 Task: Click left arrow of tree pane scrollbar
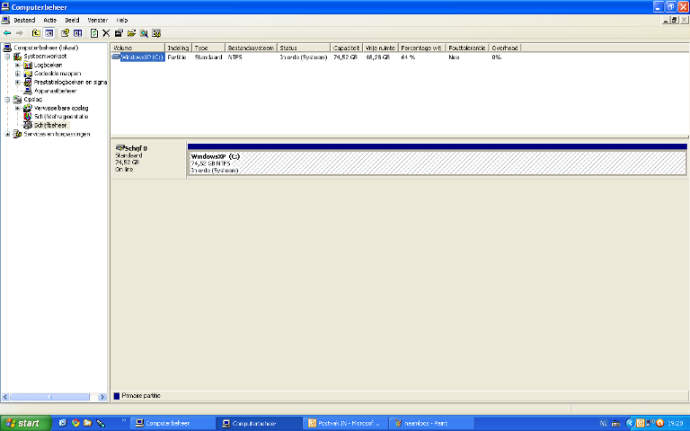(x=5, y=397)
